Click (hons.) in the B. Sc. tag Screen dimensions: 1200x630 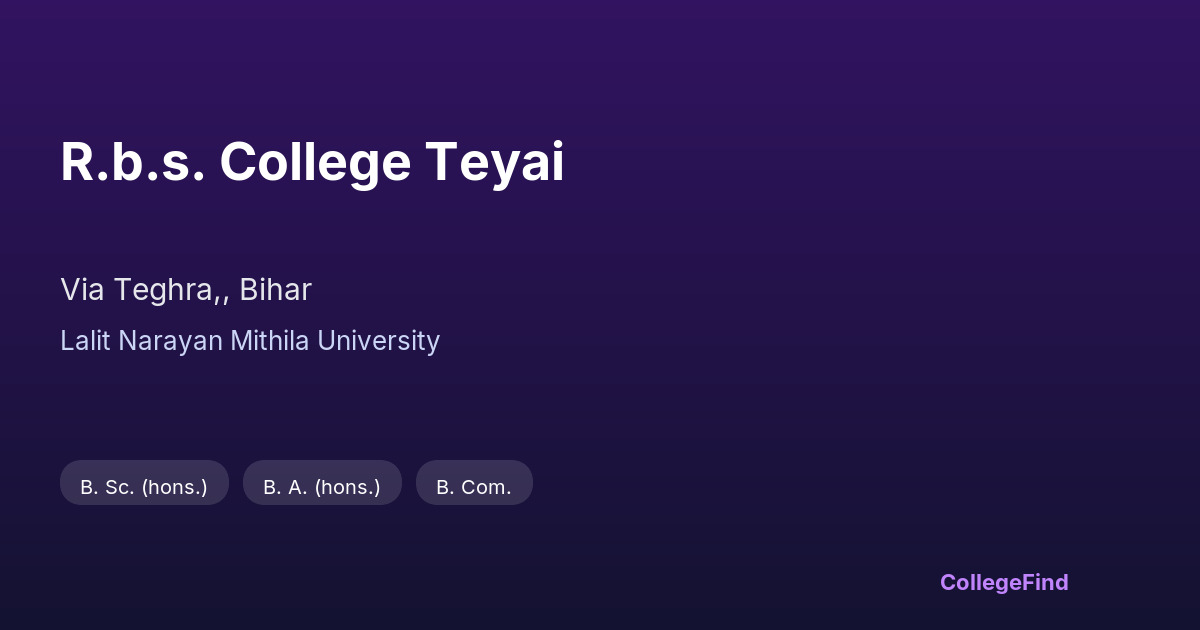point(175,487)
